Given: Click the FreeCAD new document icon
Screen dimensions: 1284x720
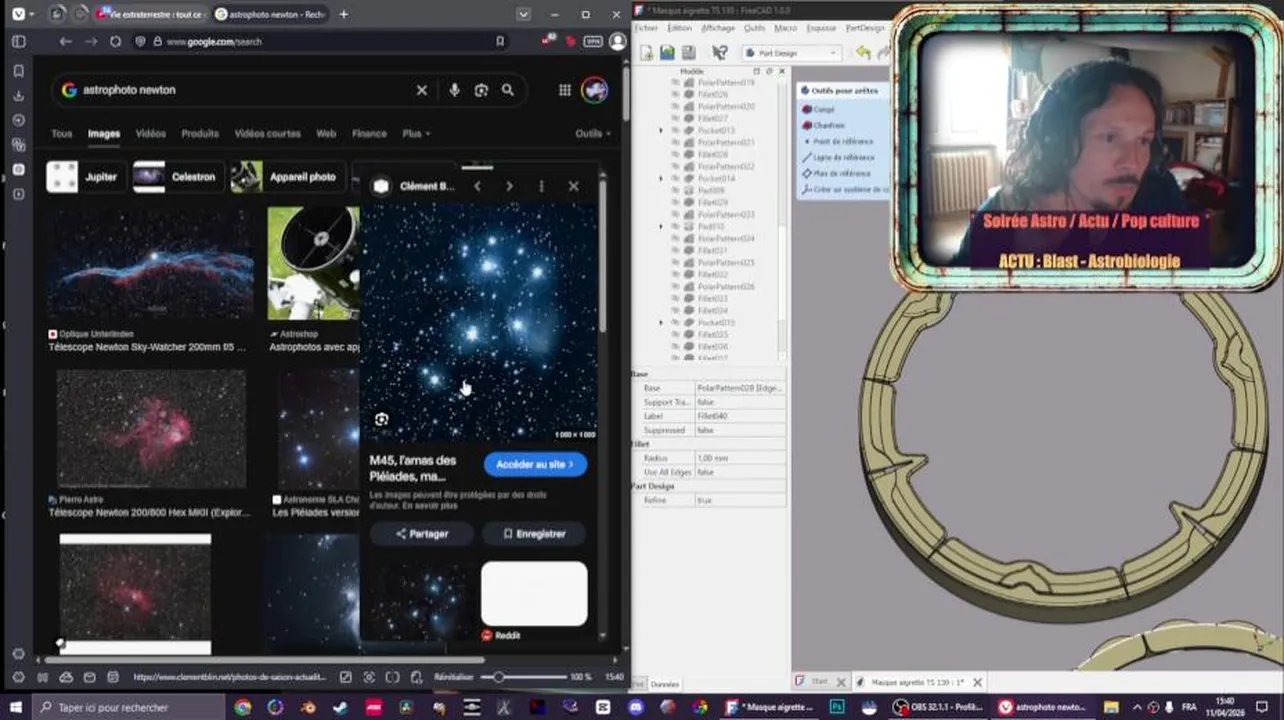Looking at the screenshot, I should tap(647, 53).
